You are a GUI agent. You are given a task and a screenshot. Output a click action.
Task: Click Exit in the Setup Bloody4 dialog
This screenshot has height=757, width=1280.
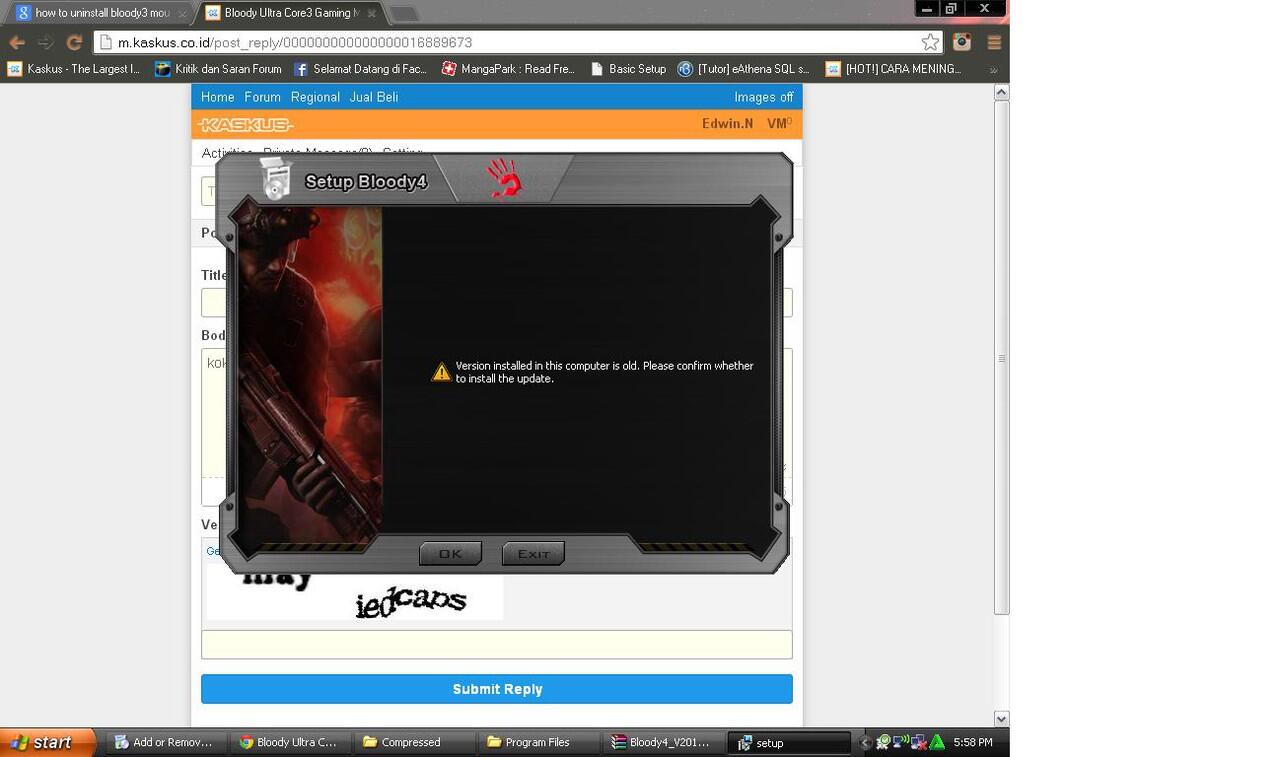tap(533, 553)
